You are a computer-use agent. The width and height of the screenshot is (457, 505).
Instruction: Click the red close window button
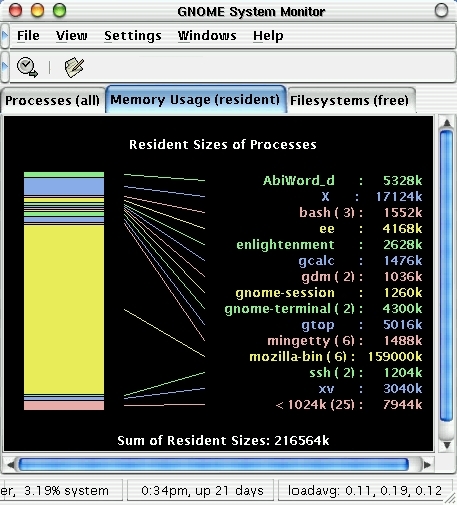coord(15,10)
